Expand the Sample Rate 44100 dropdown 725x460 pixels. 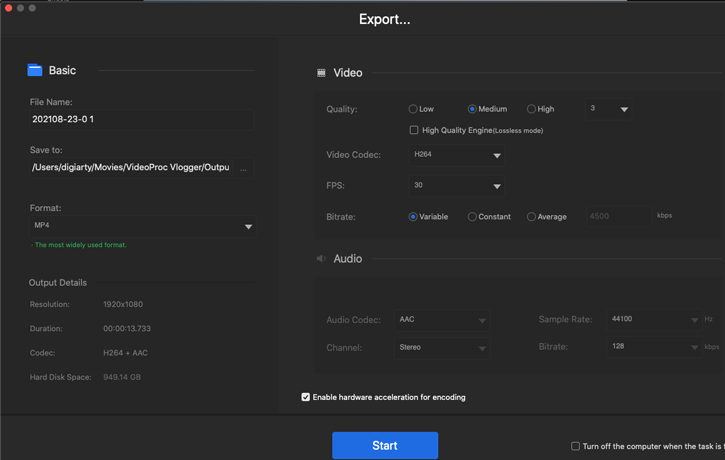click(653, 320)
